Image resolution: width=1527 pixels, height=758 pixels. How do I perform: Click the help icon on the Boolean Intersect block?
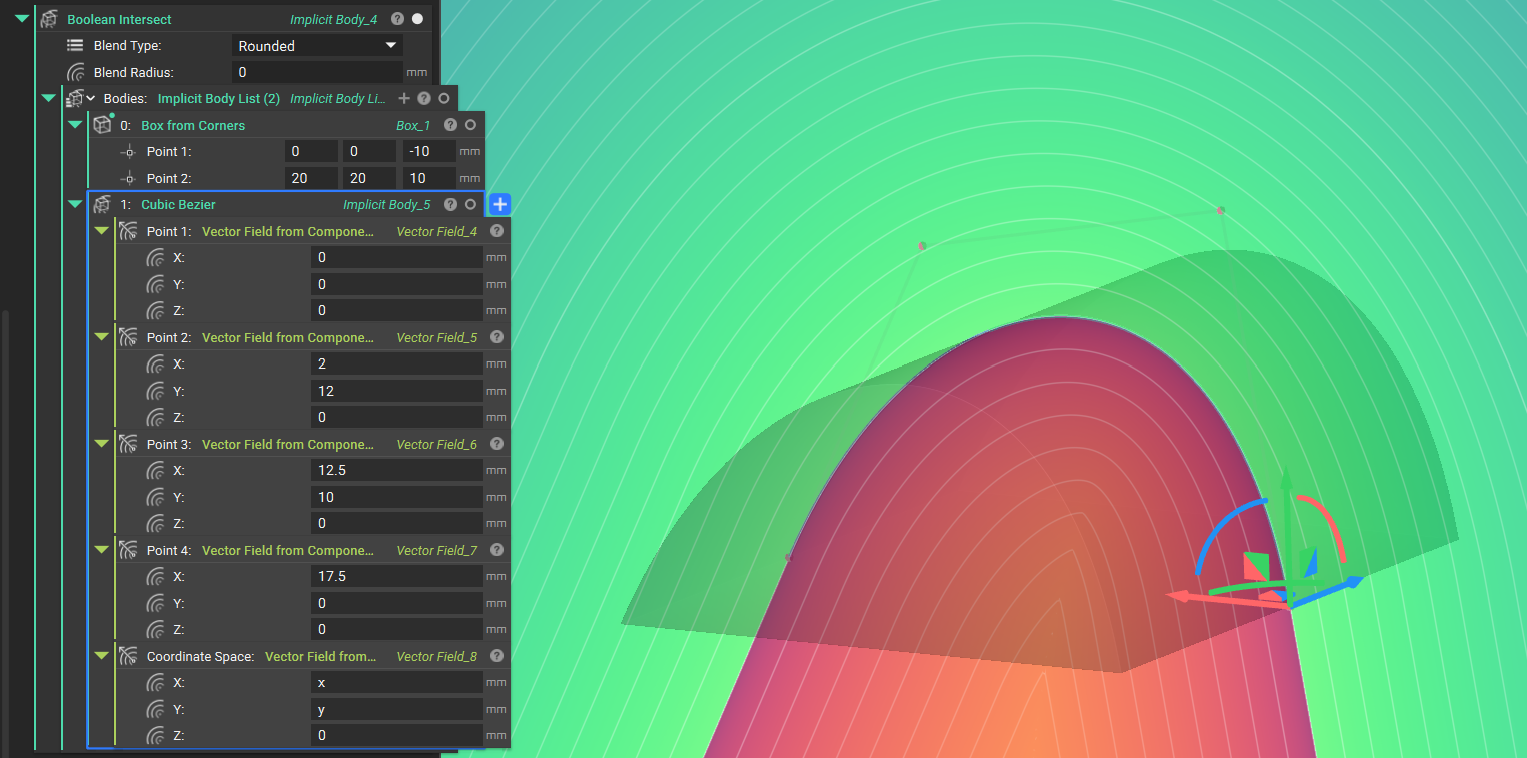(397, 18)
